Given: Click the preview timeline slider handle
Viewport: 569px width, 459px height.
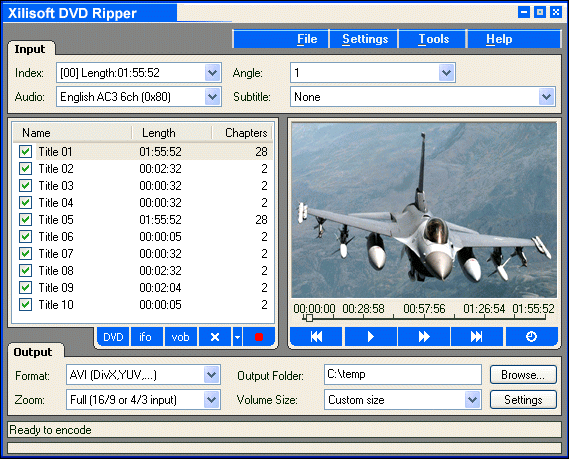Looking at the screenshot, I should [309, 318].
